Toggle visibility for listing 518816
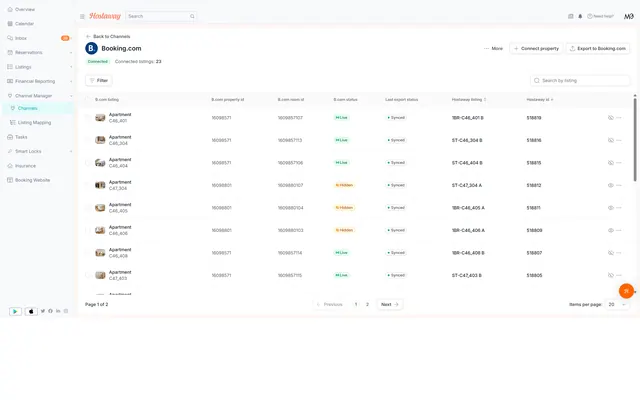This screenshot has width=640, height=400. click(611, 140)
